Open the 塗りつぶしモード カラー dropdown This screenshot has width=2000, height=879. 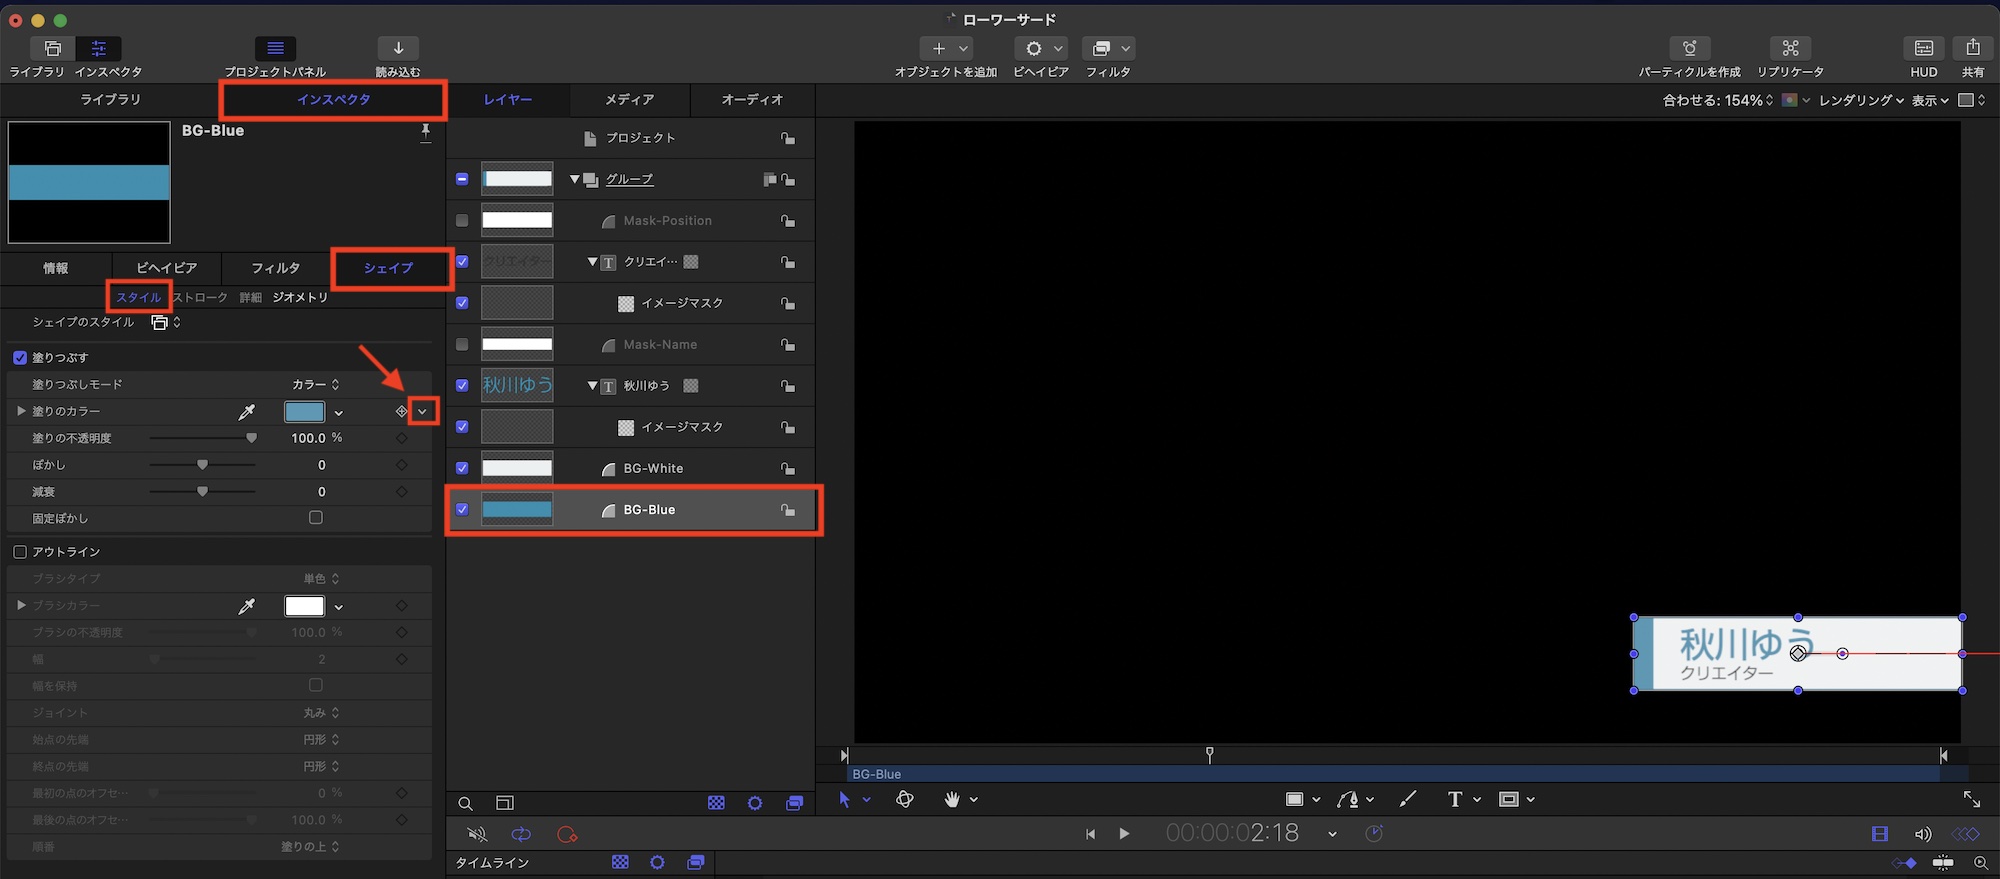tap(316, 385)
